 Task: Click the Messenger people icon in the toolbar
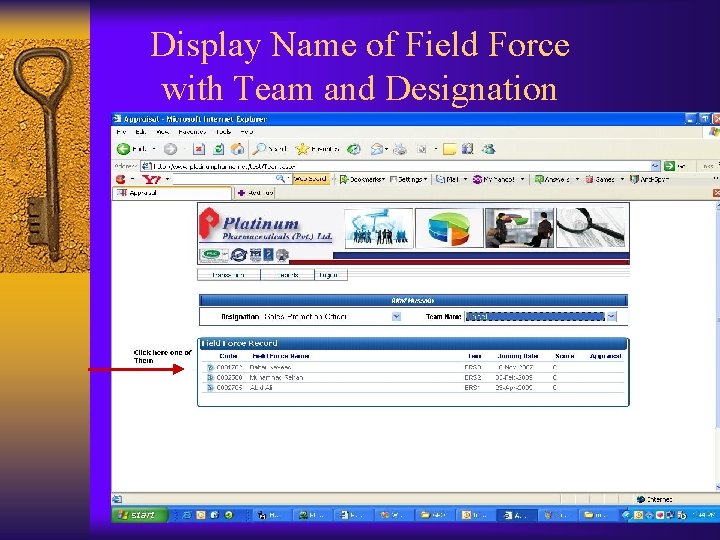coord(488,149)
